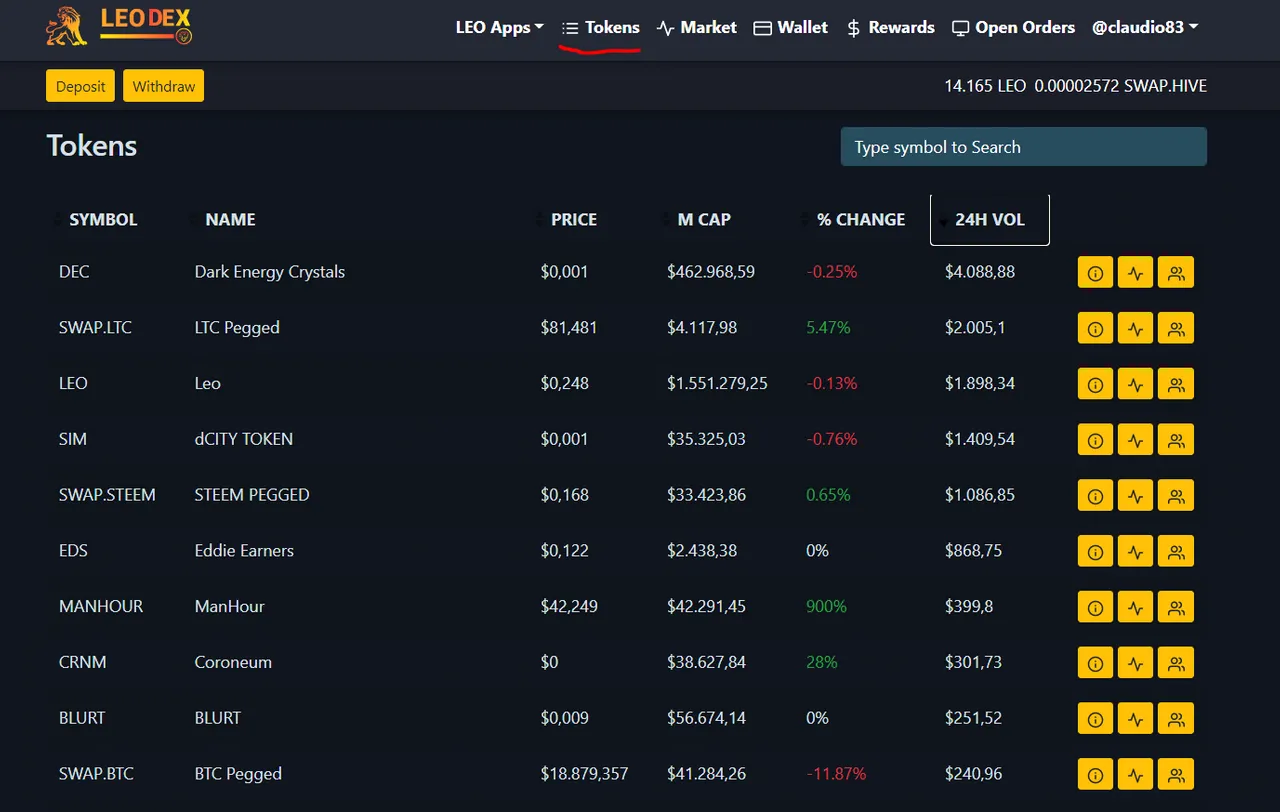This screenshot has height=812, width=1280.
Task: Open market chart icon in SWAP.LTC row
Action: [x=1135, y=328]
